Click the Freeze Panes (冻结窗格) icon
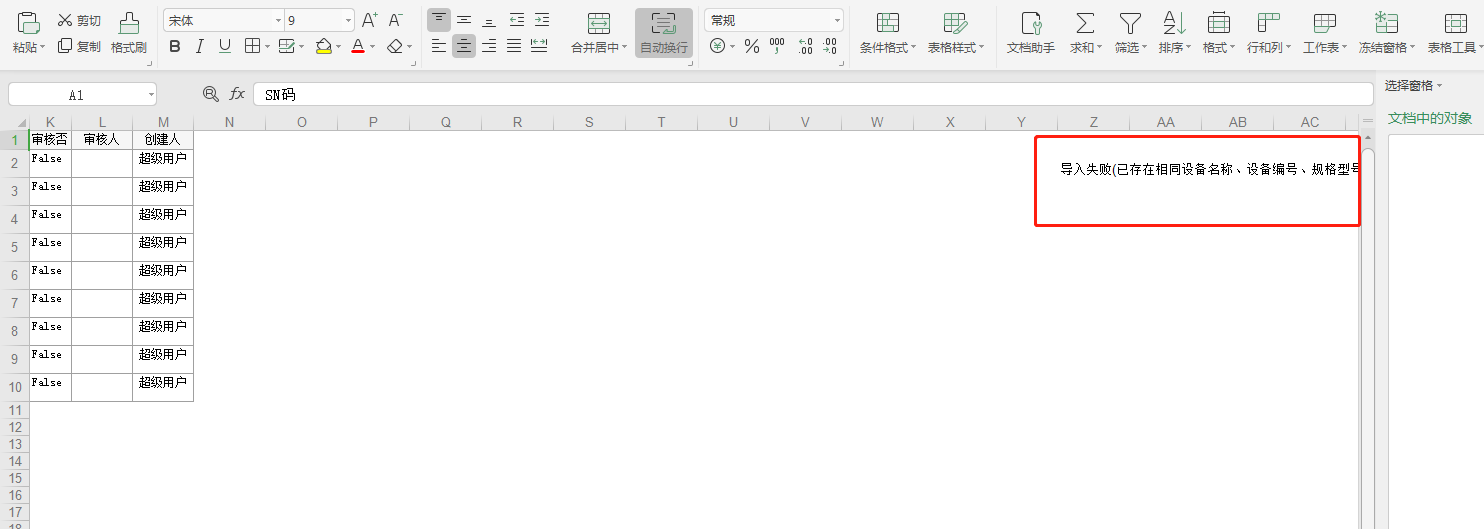The width and height of the screenshot is (1484, 529). (x=1386, y=23)
